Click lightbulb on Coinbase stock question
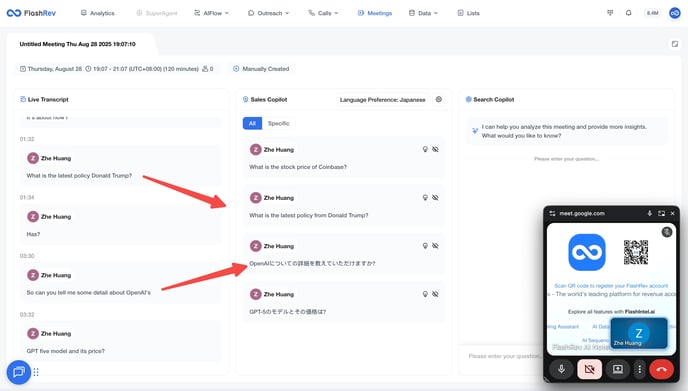The width and height of the screenshot is (688, 391). (425, 149)
